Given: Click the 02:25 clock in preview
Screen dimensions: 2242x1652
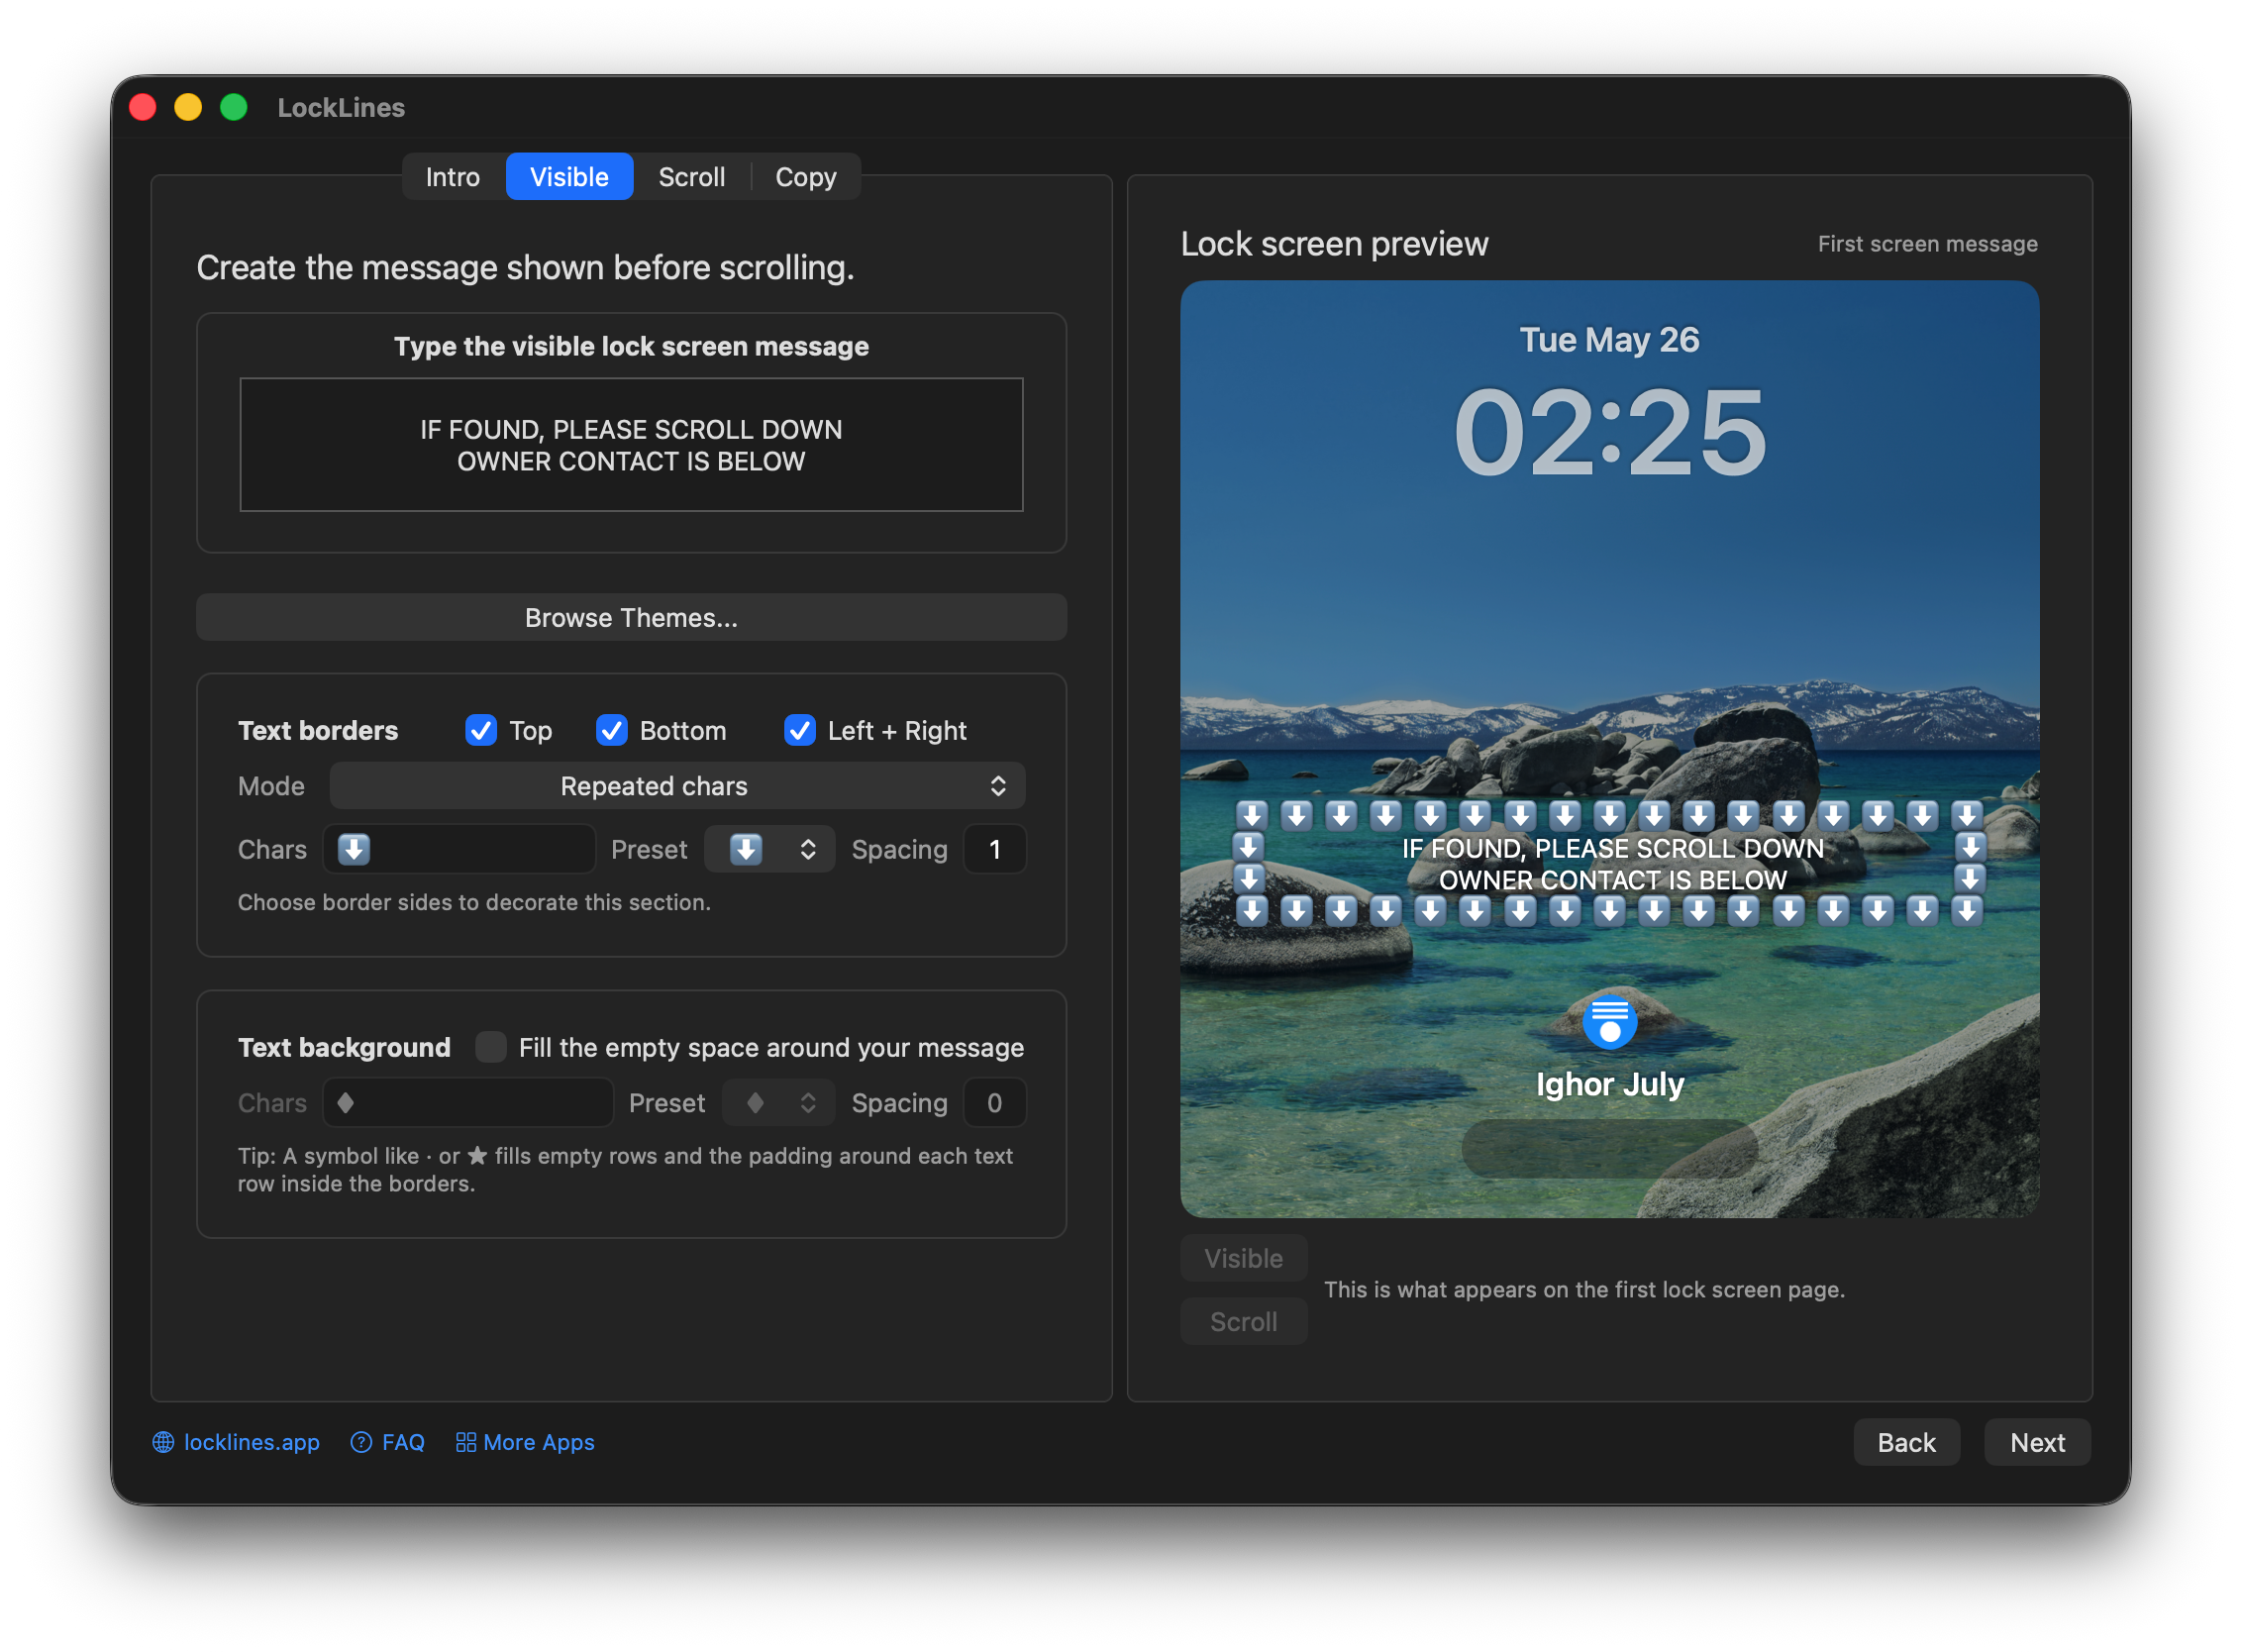Looking at the screenshot, I should 1610,432.
